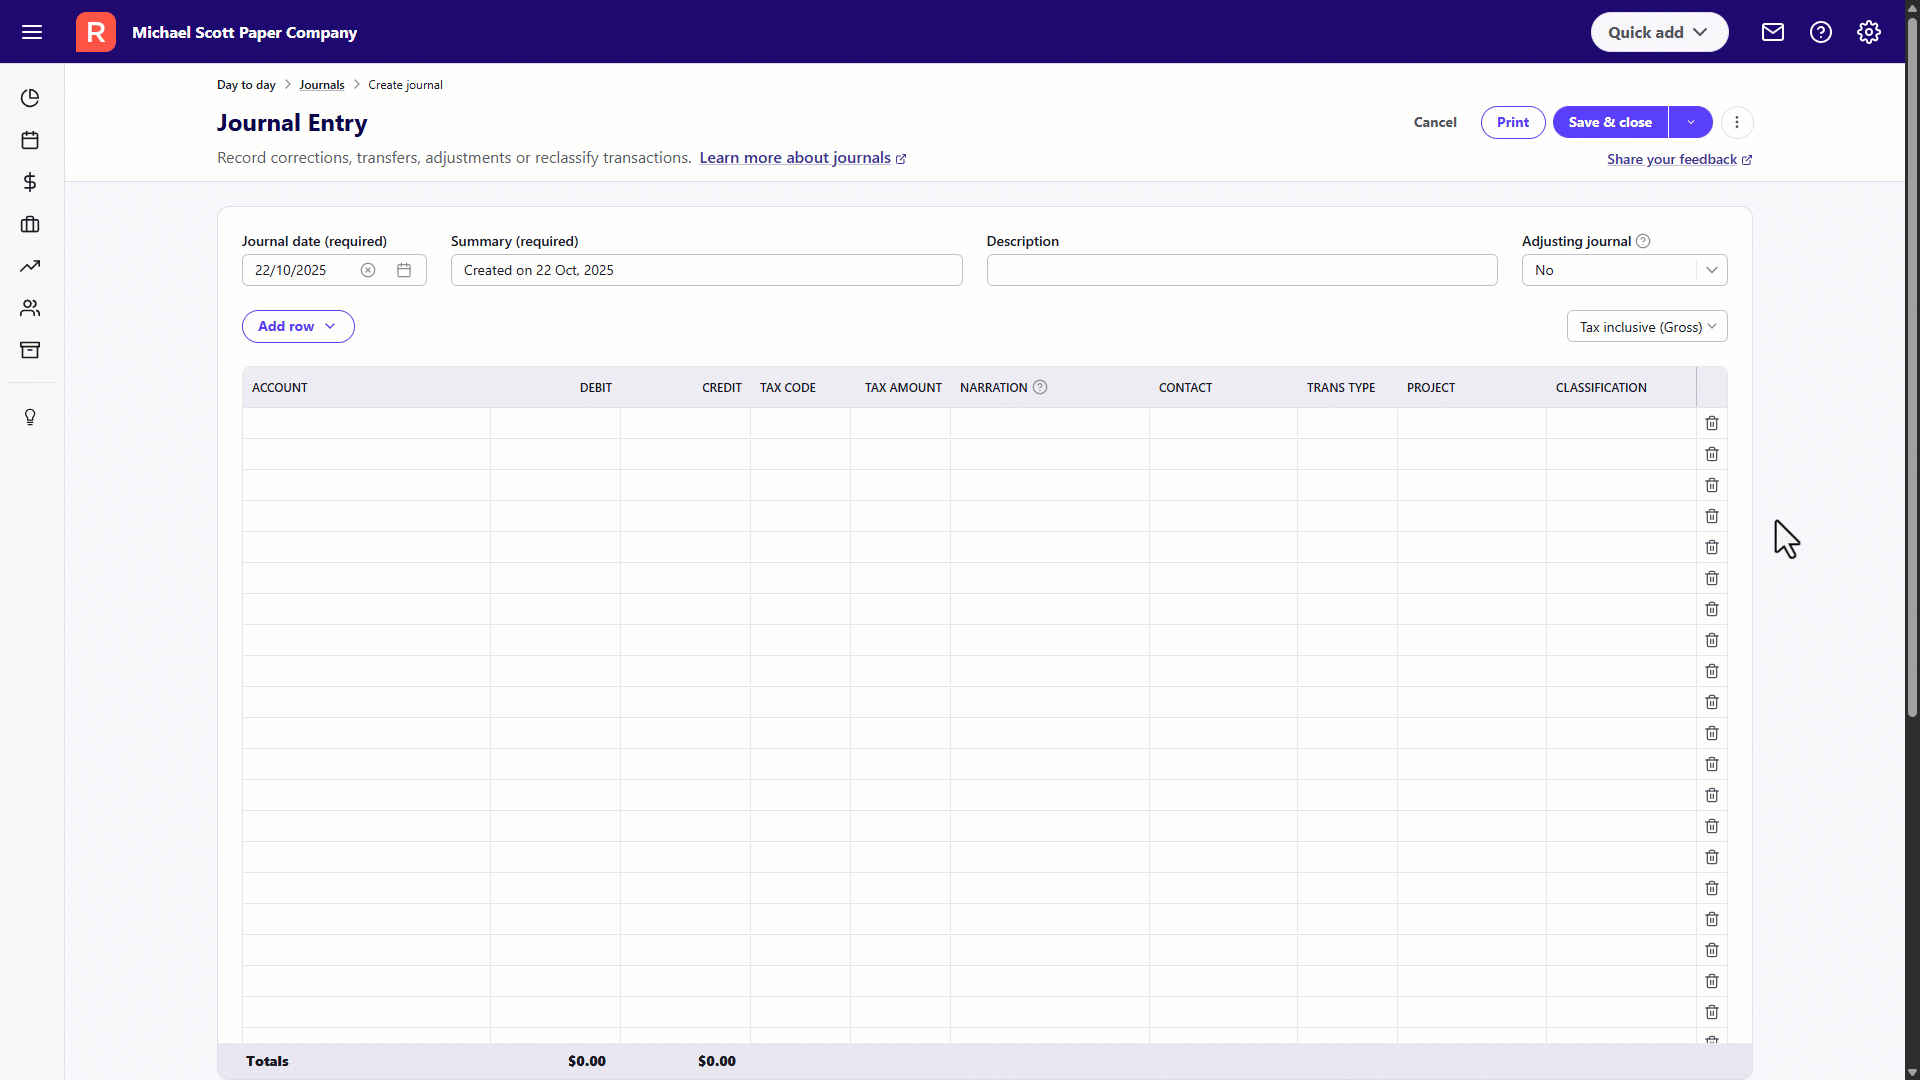Click into the Description input field

point(1241,270)
